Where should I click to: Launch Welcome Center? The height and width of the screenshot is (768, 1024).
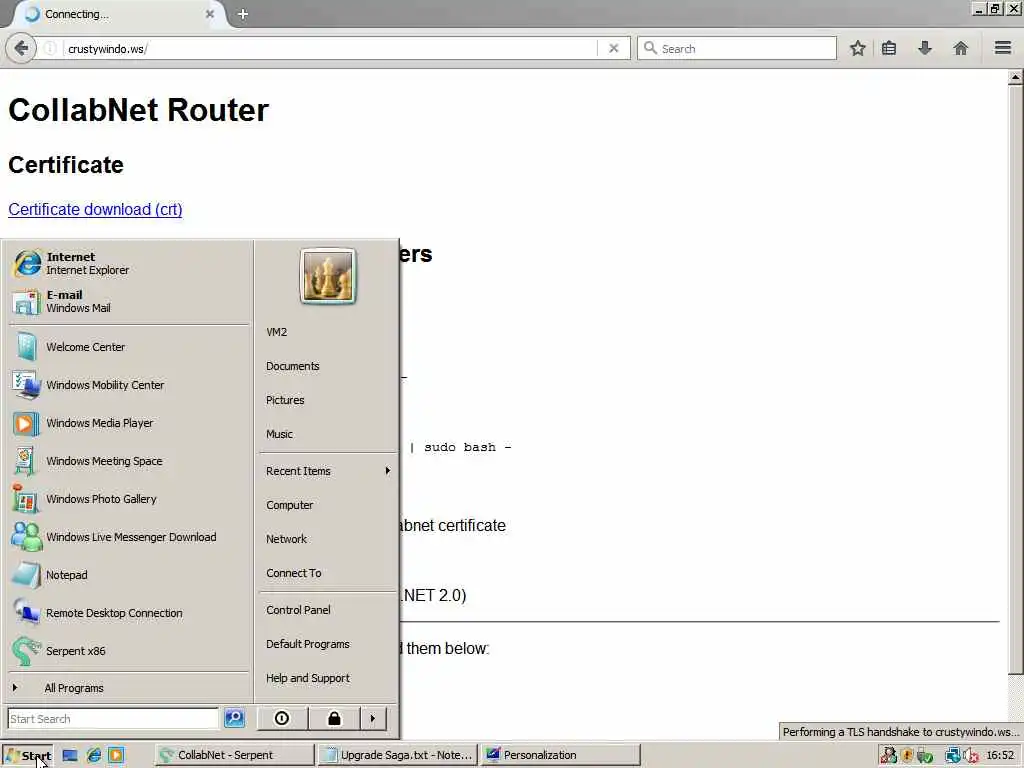tap(129, 347)
